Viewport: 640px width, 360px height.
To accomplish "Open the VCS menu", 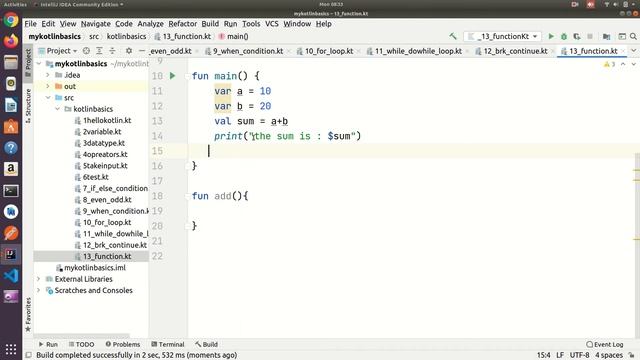I will [271, 24].
